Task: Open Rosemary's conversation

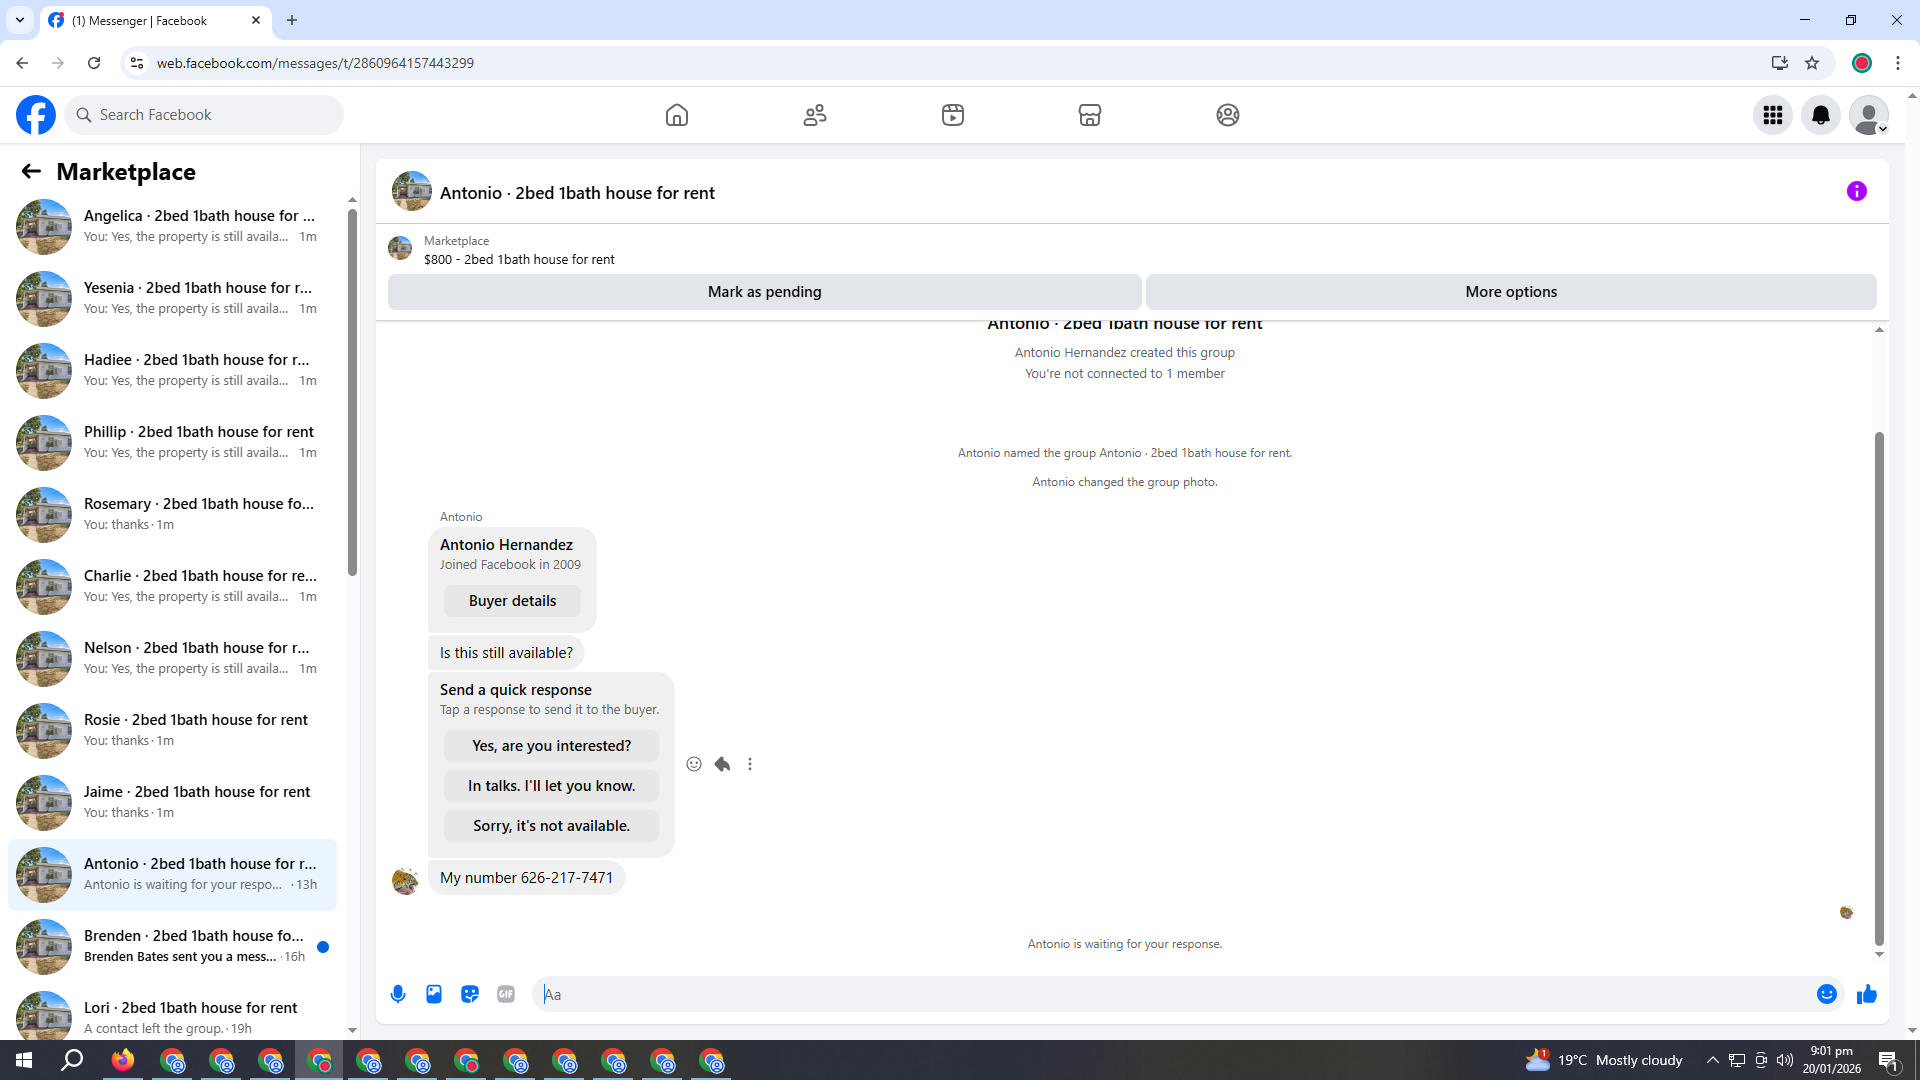Action: (172, 514)
